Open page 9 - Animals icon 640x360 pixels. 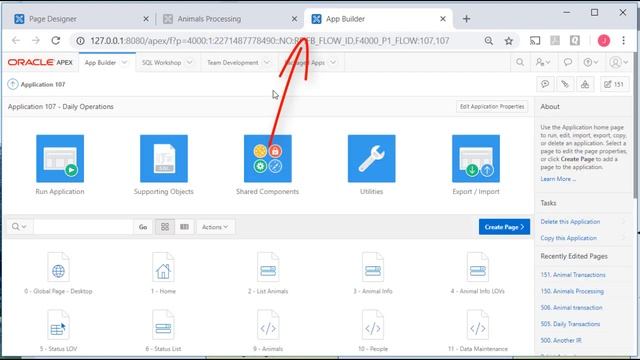click(268, 325)
